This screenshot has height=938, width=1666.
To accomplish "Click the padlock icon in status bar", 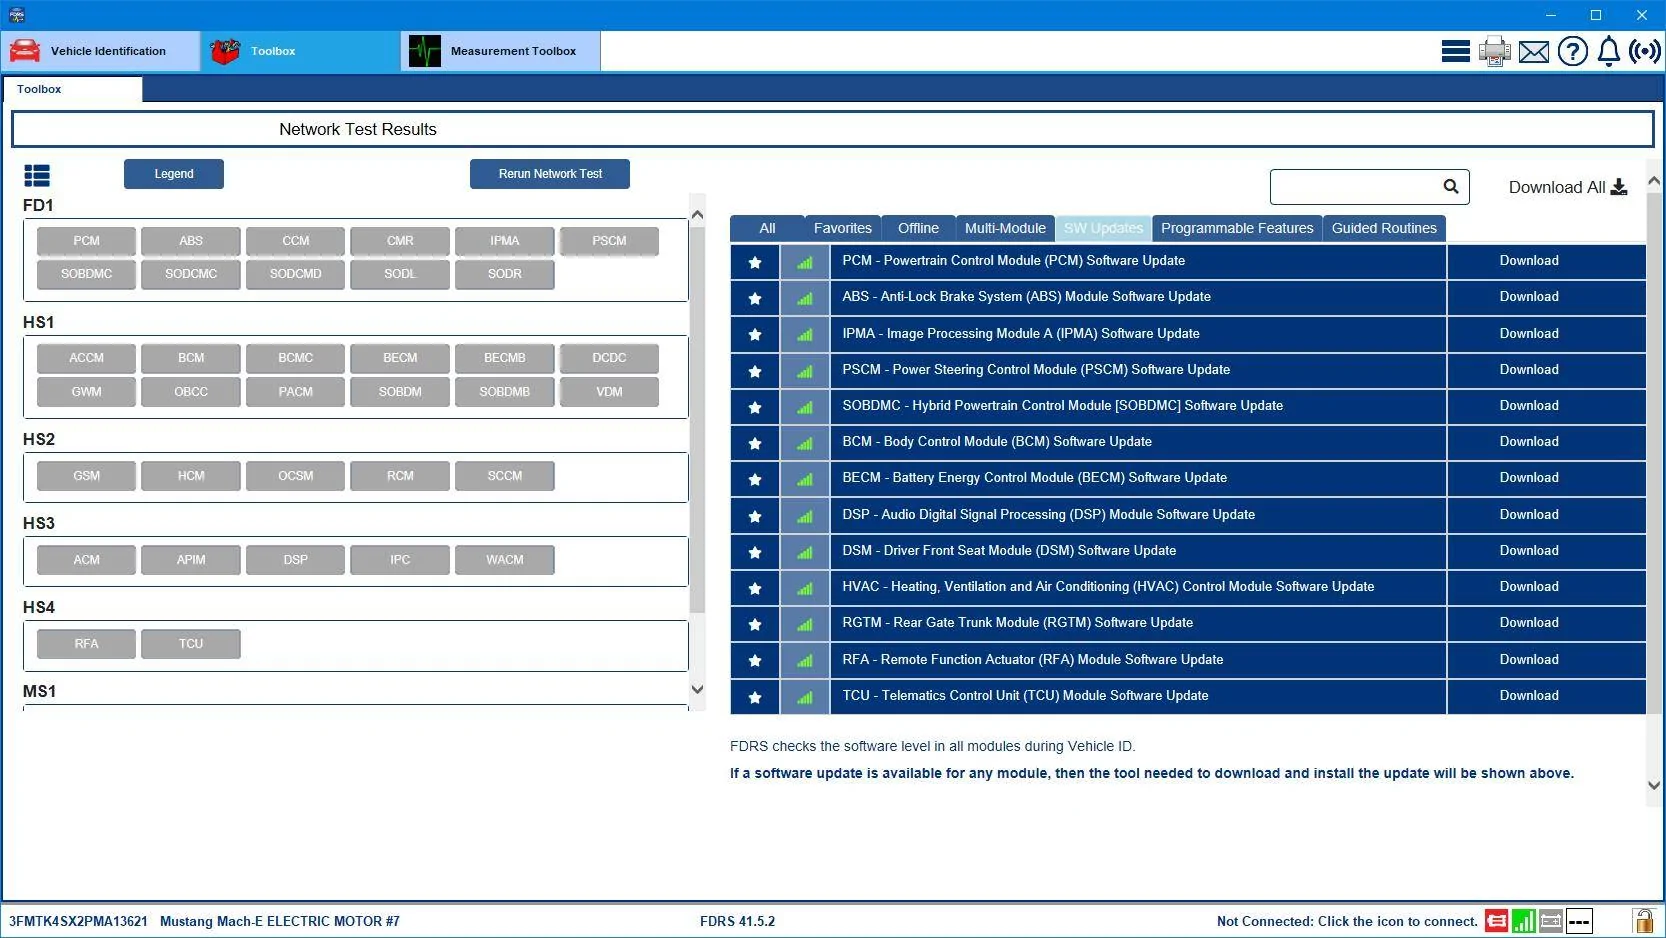I will 1643,920.
